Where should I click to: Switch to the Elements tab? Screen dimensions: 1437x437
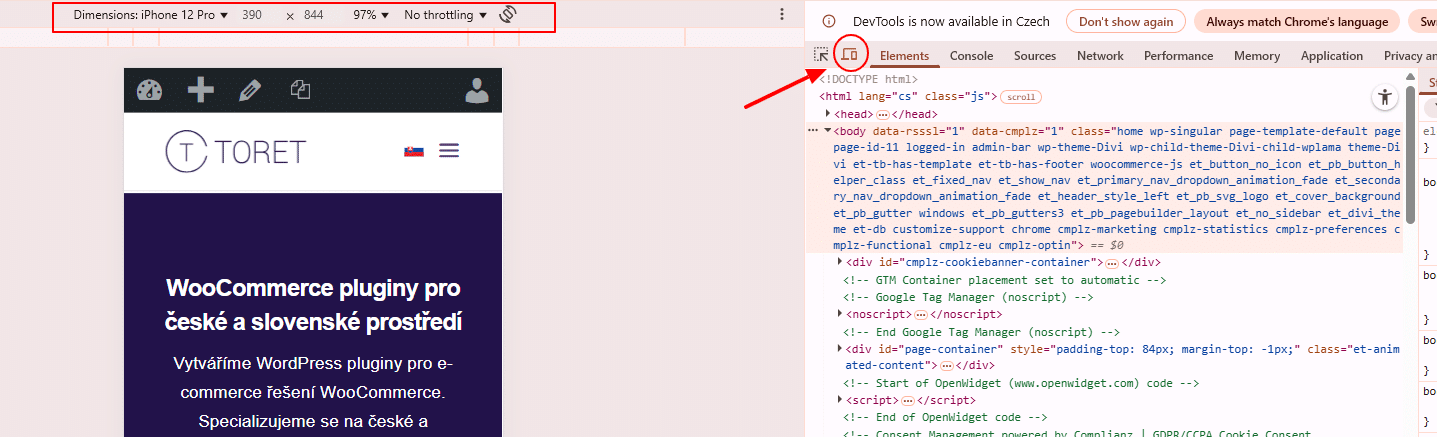904,56
